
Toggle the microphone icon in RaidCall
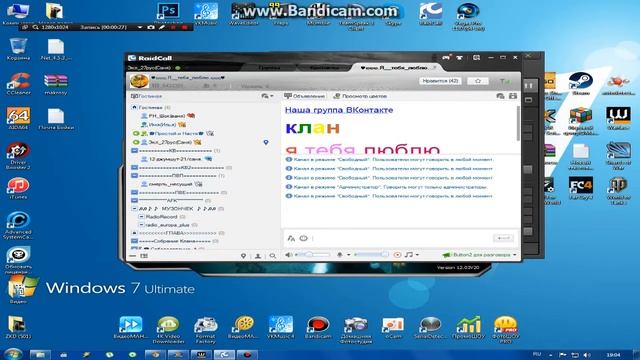(340, 255)
